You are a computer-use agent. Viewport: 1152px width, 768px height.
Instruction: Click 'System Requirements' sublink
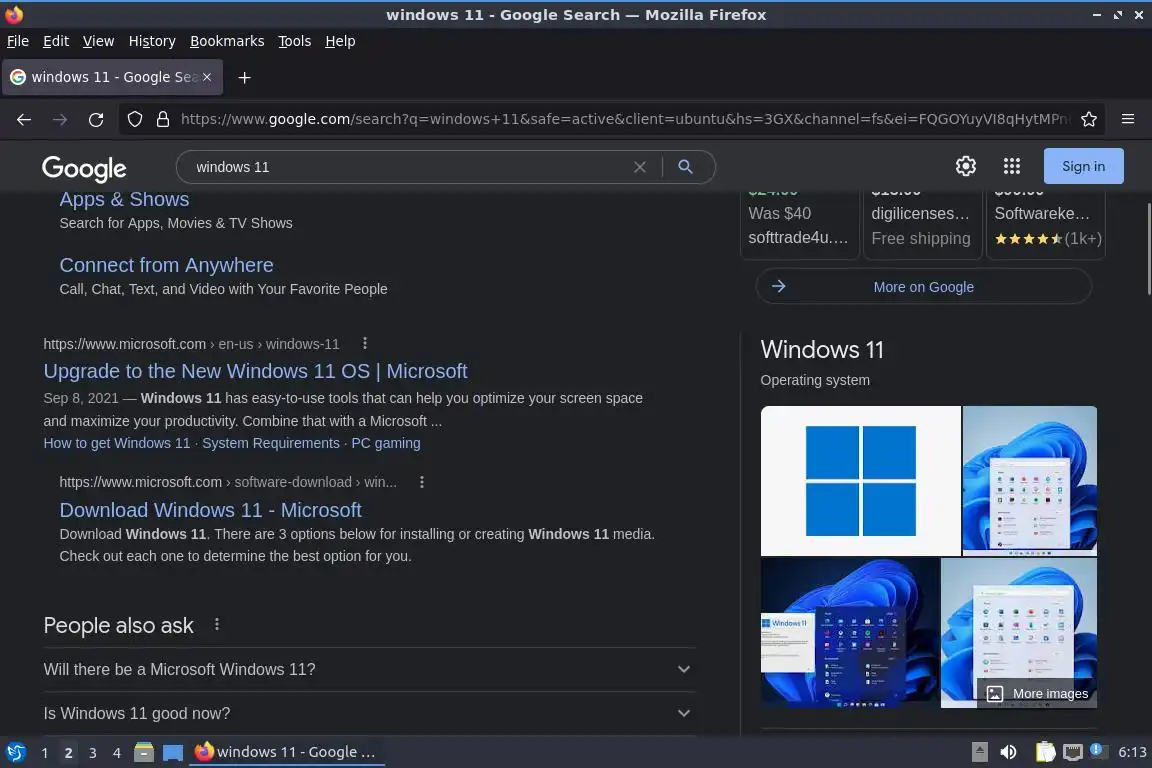(271, 443)
